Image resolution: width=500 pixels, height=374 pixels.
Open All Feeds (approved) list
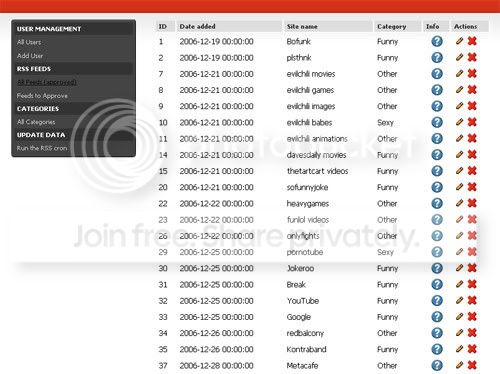[47, 82]
